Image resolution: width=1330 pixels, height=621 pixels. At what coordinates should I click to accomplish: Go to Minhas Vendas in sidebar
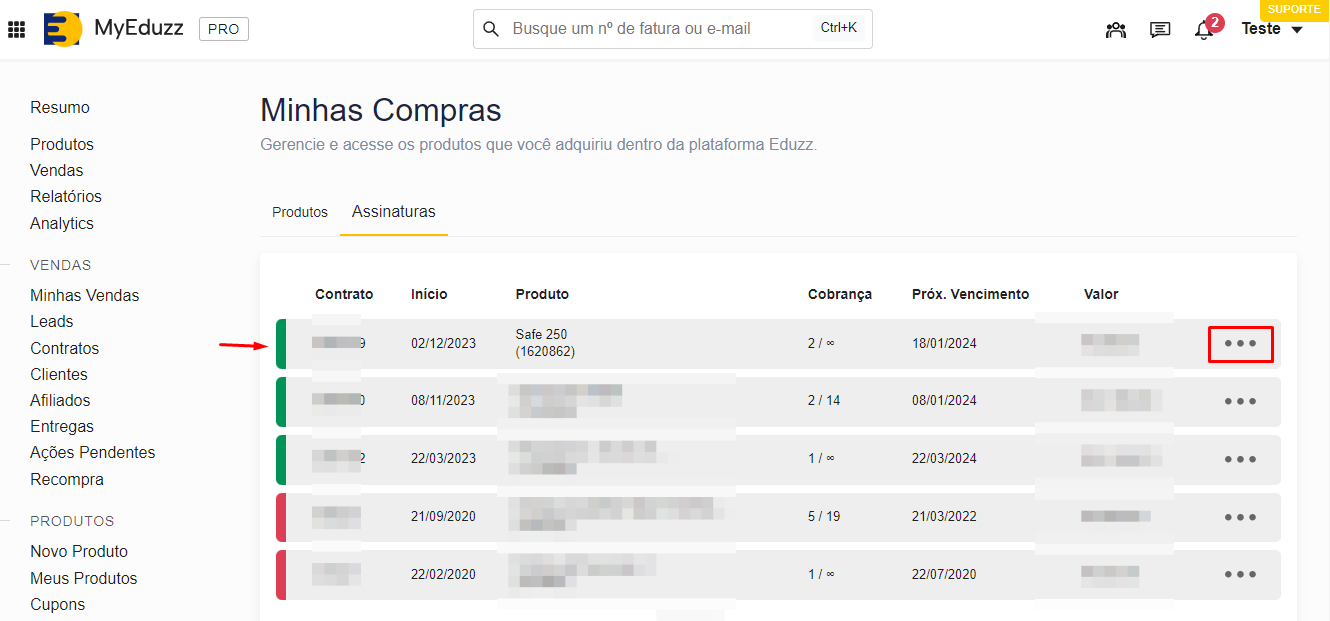click(85, 295)
